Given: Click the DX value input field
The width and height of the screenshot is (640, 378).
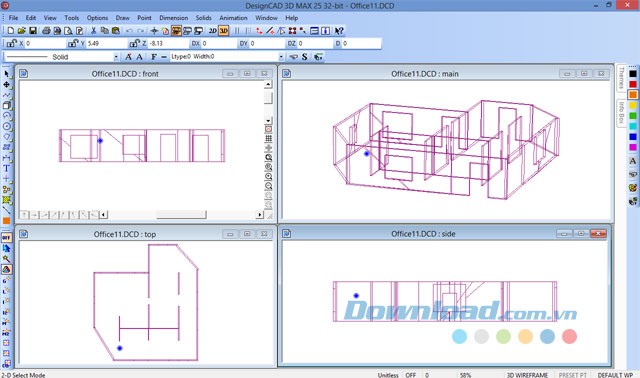Looking at the screenshot, I should pyautogui.click(x=219, y=43).
